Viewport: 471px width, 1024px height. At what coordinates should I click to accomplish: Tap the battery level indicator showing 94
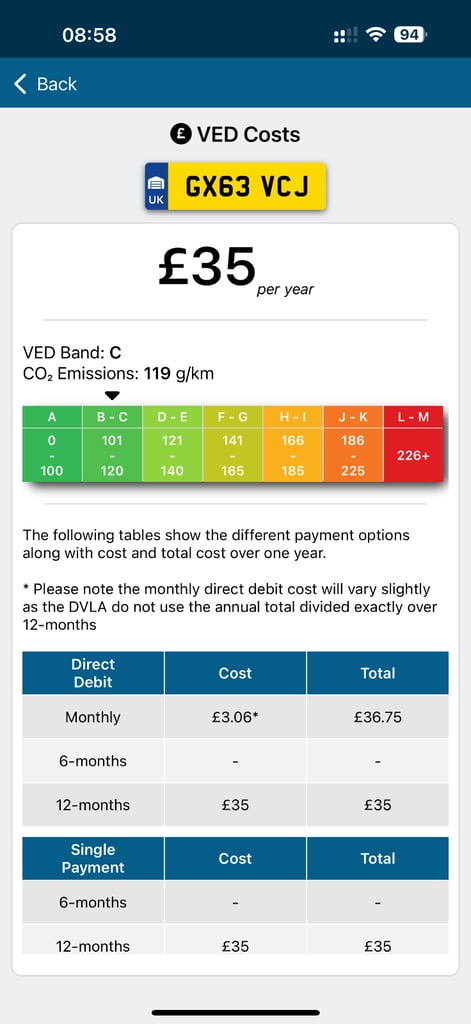(x=410, y=35)
